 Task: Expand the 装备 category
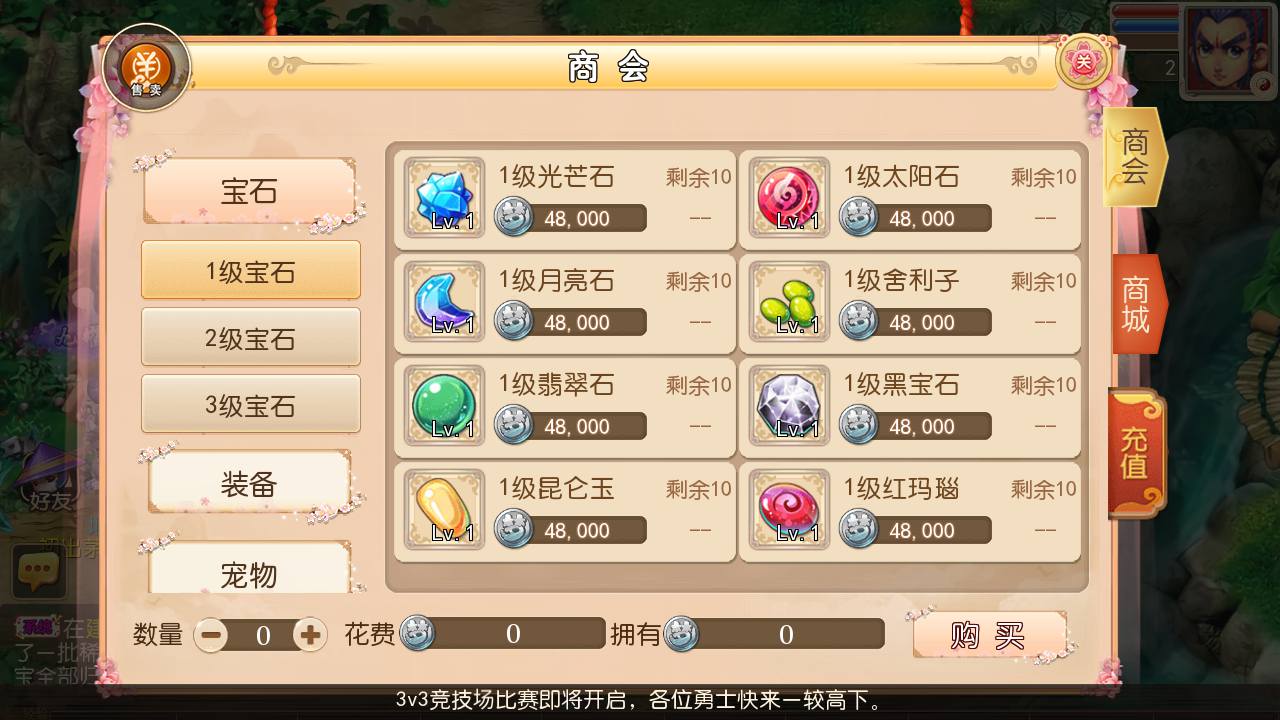[x=249, y=484]
